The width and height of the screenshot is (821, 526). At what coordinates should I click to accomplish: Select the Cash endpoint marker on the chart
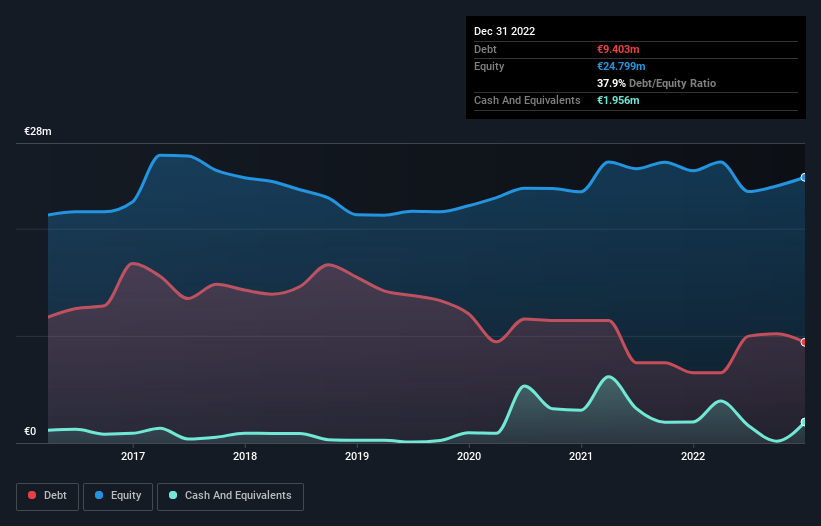point(804,422)
